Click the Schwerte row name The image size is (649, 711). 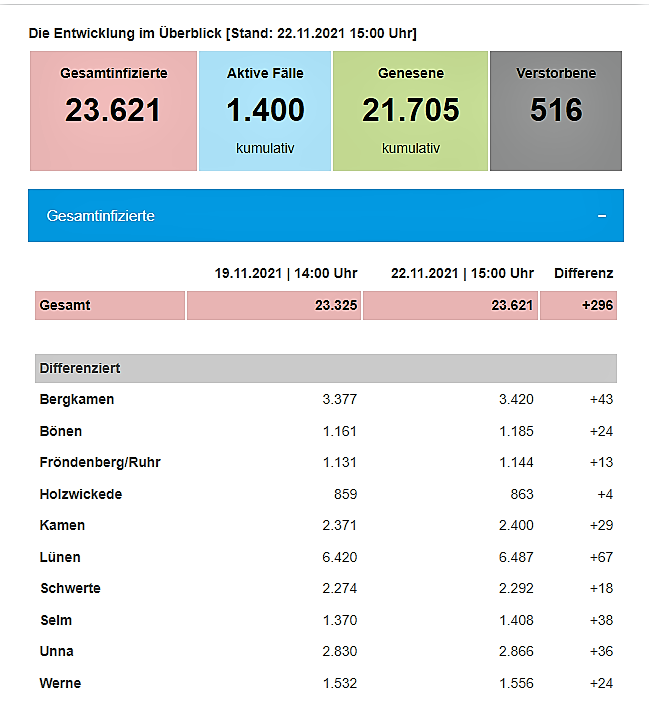70,588
